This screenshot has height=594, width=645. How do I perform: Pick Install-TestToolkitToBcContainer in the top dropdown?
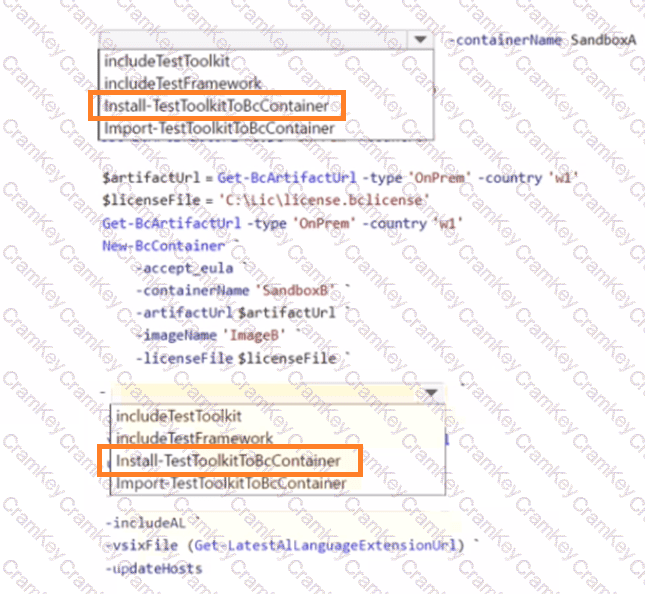pos(216,105)
